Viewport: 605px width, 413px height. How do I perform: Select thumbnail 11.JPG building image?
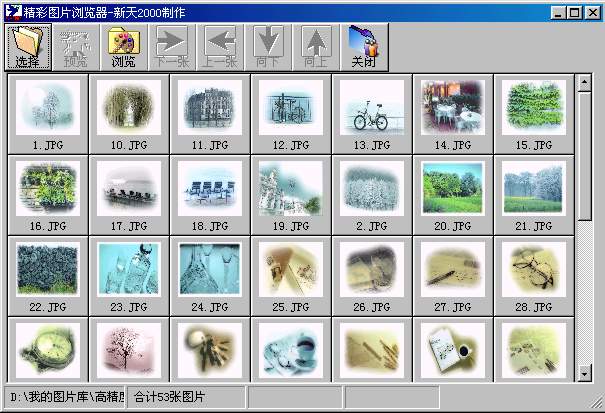coord(210,107)
